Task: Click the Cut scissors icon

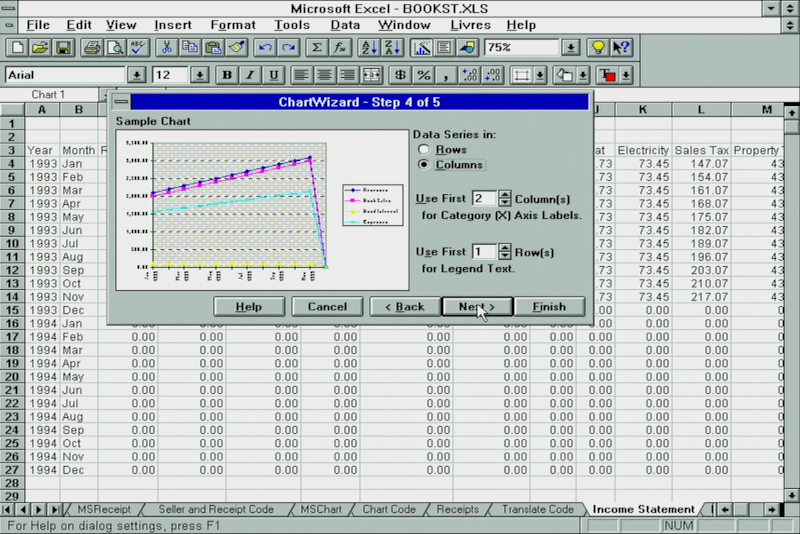Action: tap(166, 47)
